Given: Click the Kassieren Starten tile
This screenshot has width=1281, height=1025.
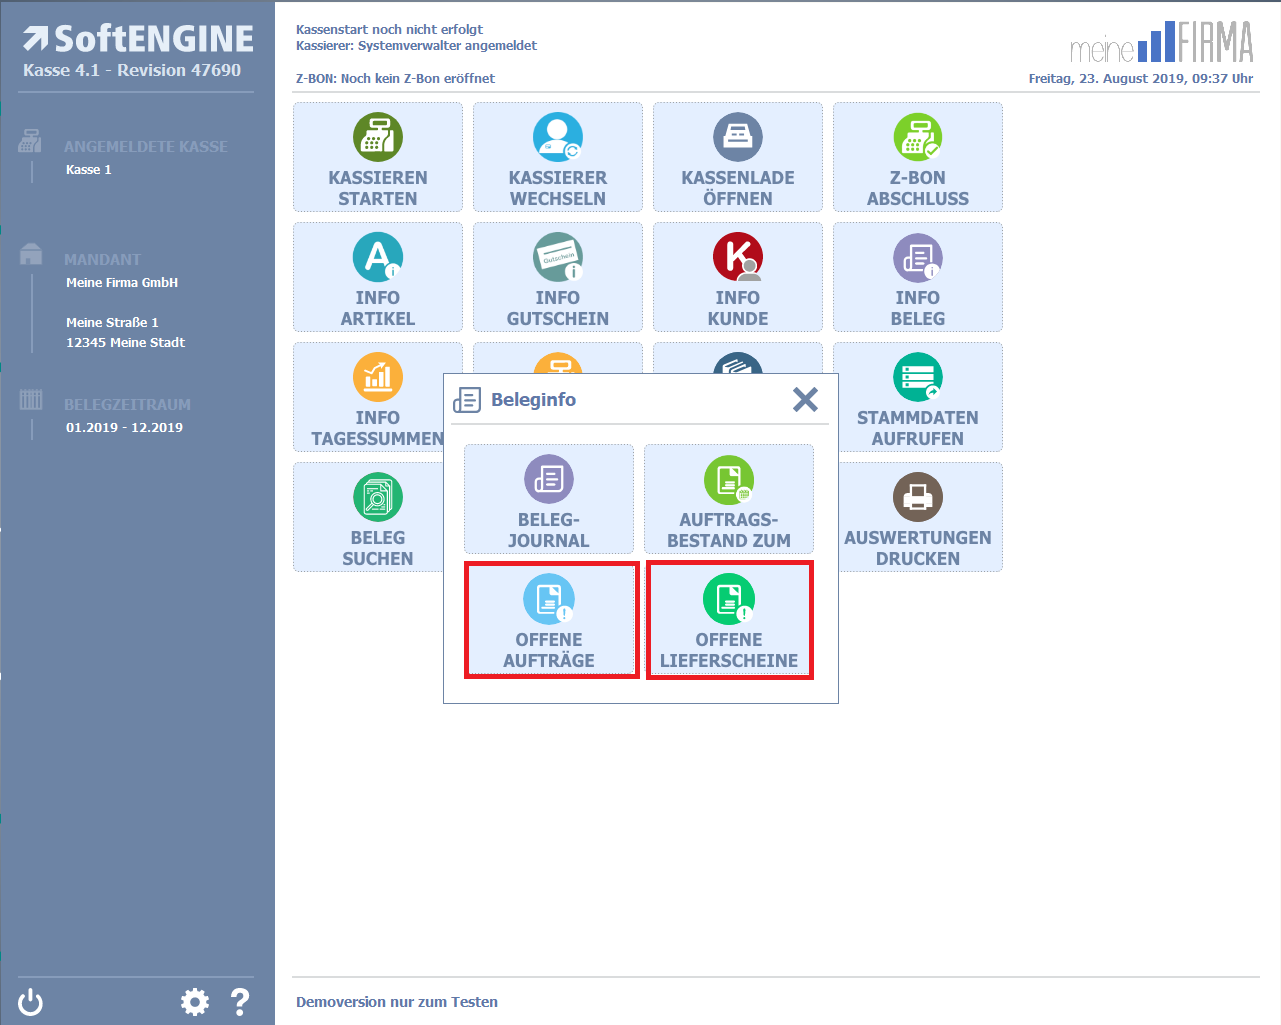Looking at the screenshot, I should [x=377, y=157].
